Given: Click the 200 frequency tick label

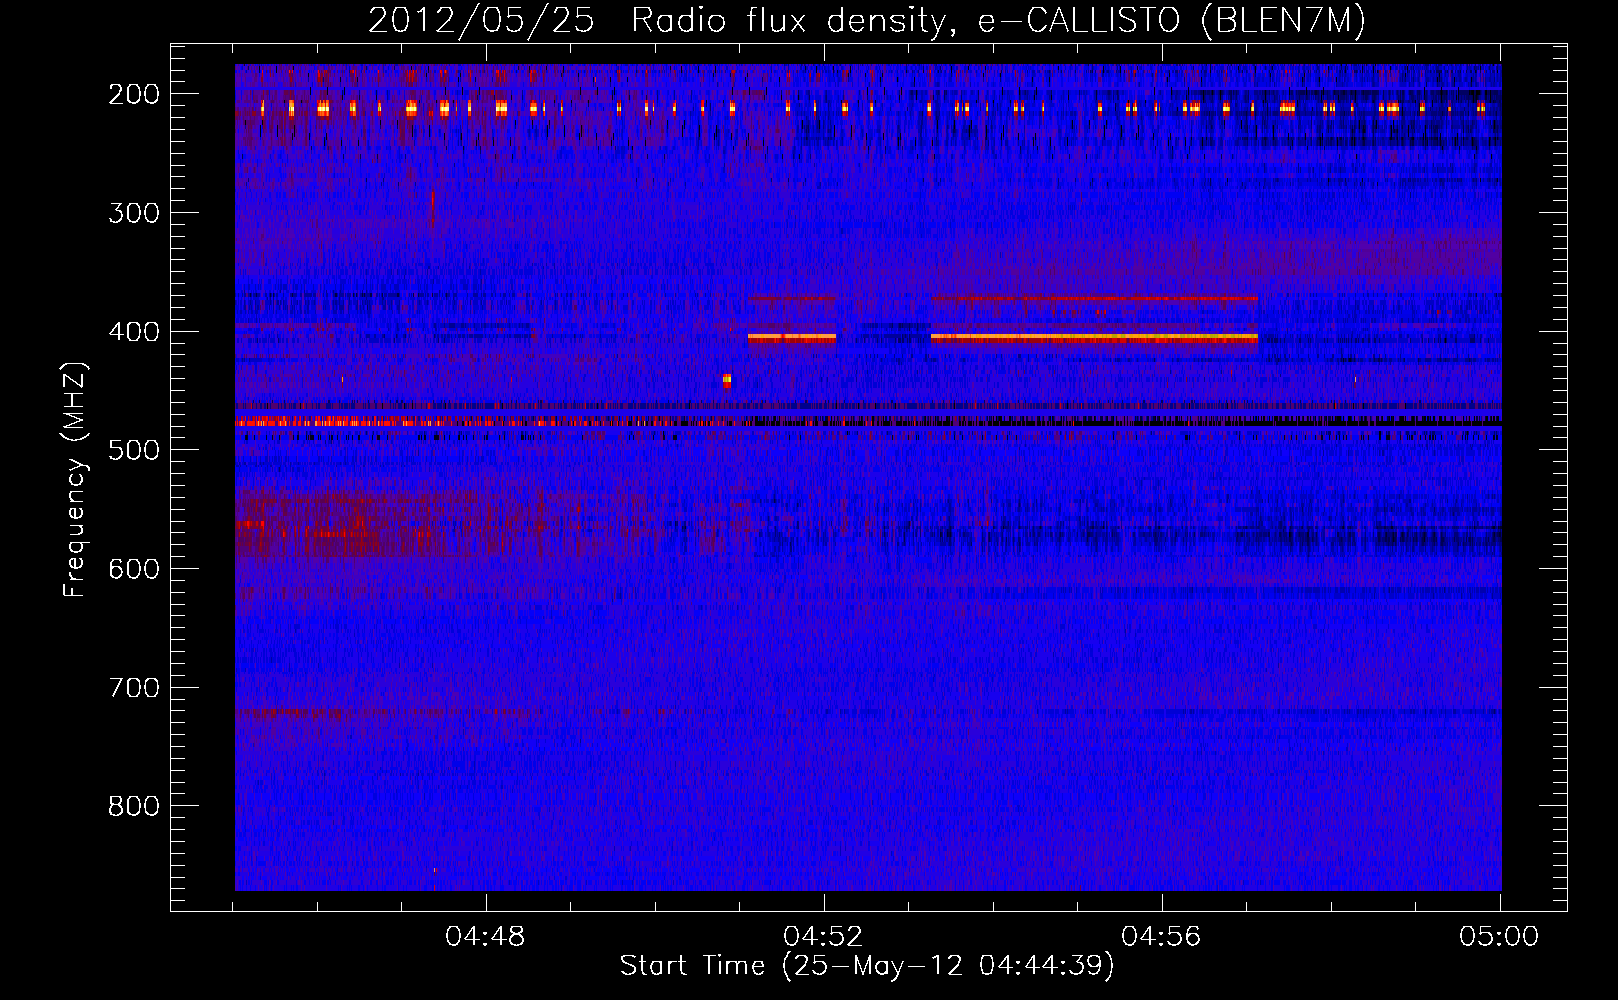Looking at the screenshot, I should (x=134, y=94).
